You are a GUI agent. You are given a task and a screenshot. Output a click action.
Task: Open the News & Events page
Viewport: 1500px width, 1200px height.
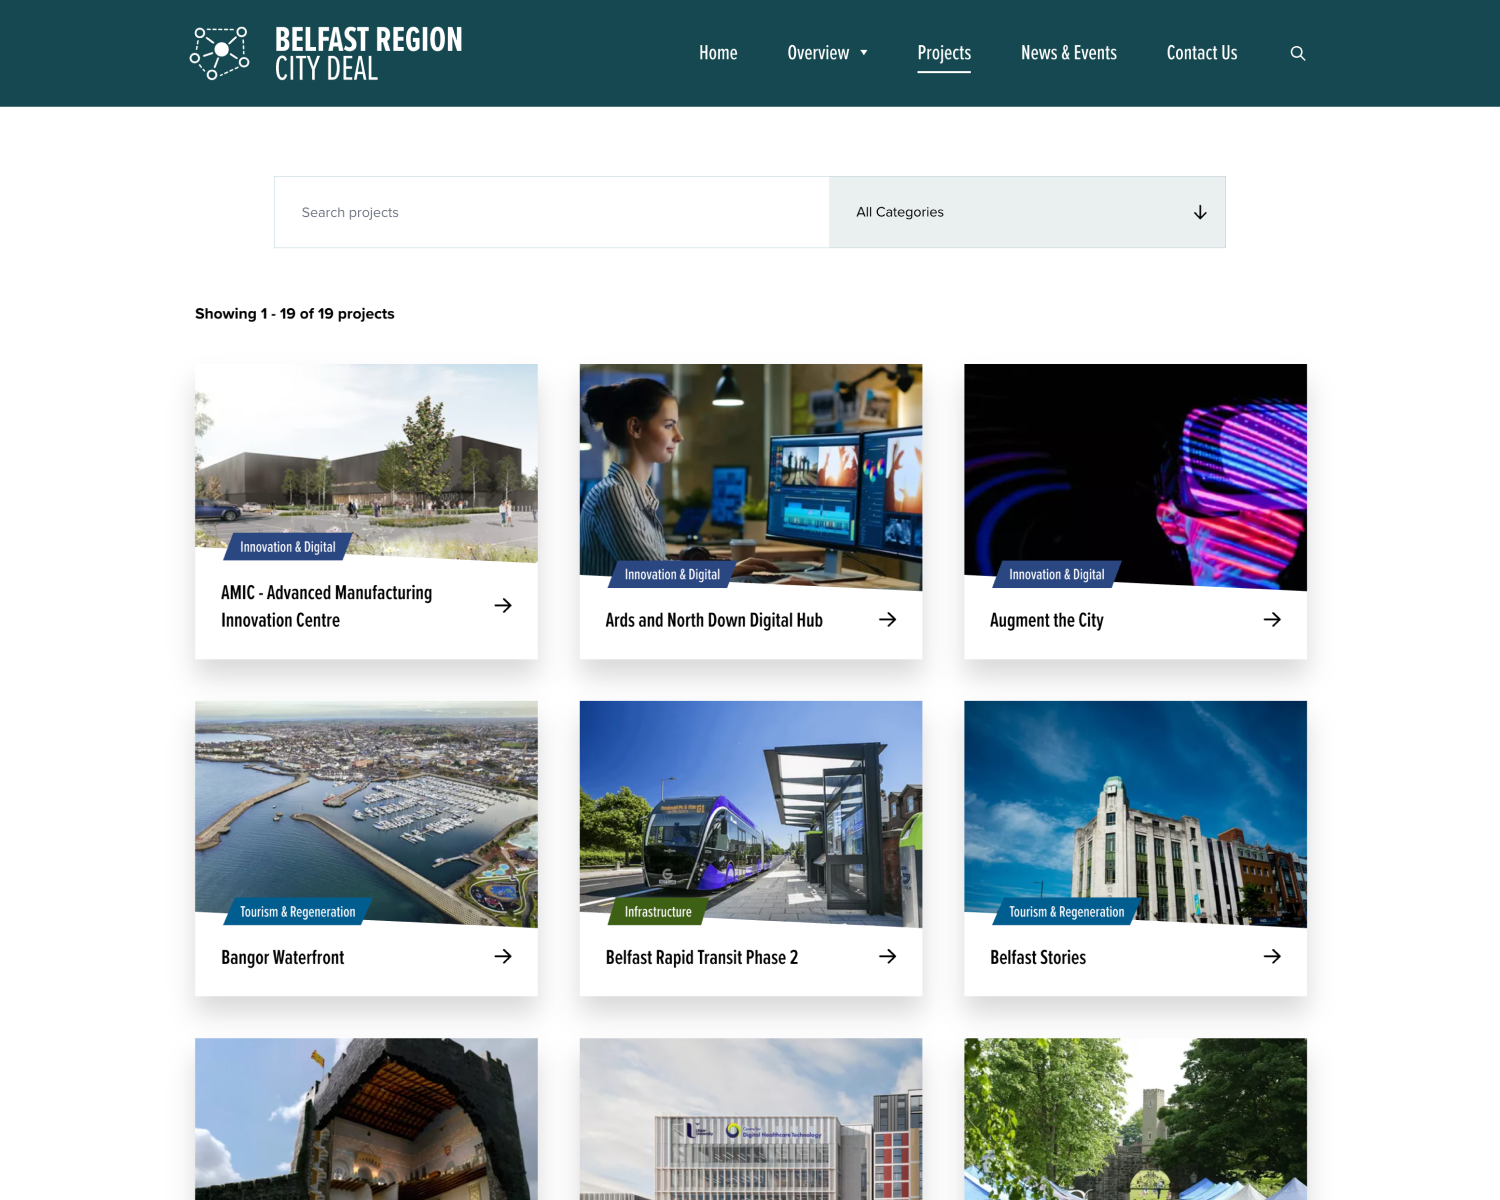pyautogui.click(x=1068, y=53)
